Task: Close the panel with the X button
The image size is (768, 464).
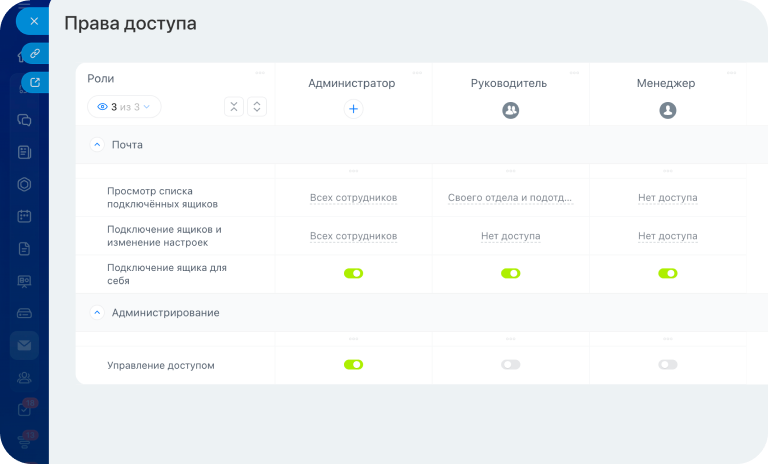Action: (33, 20)
